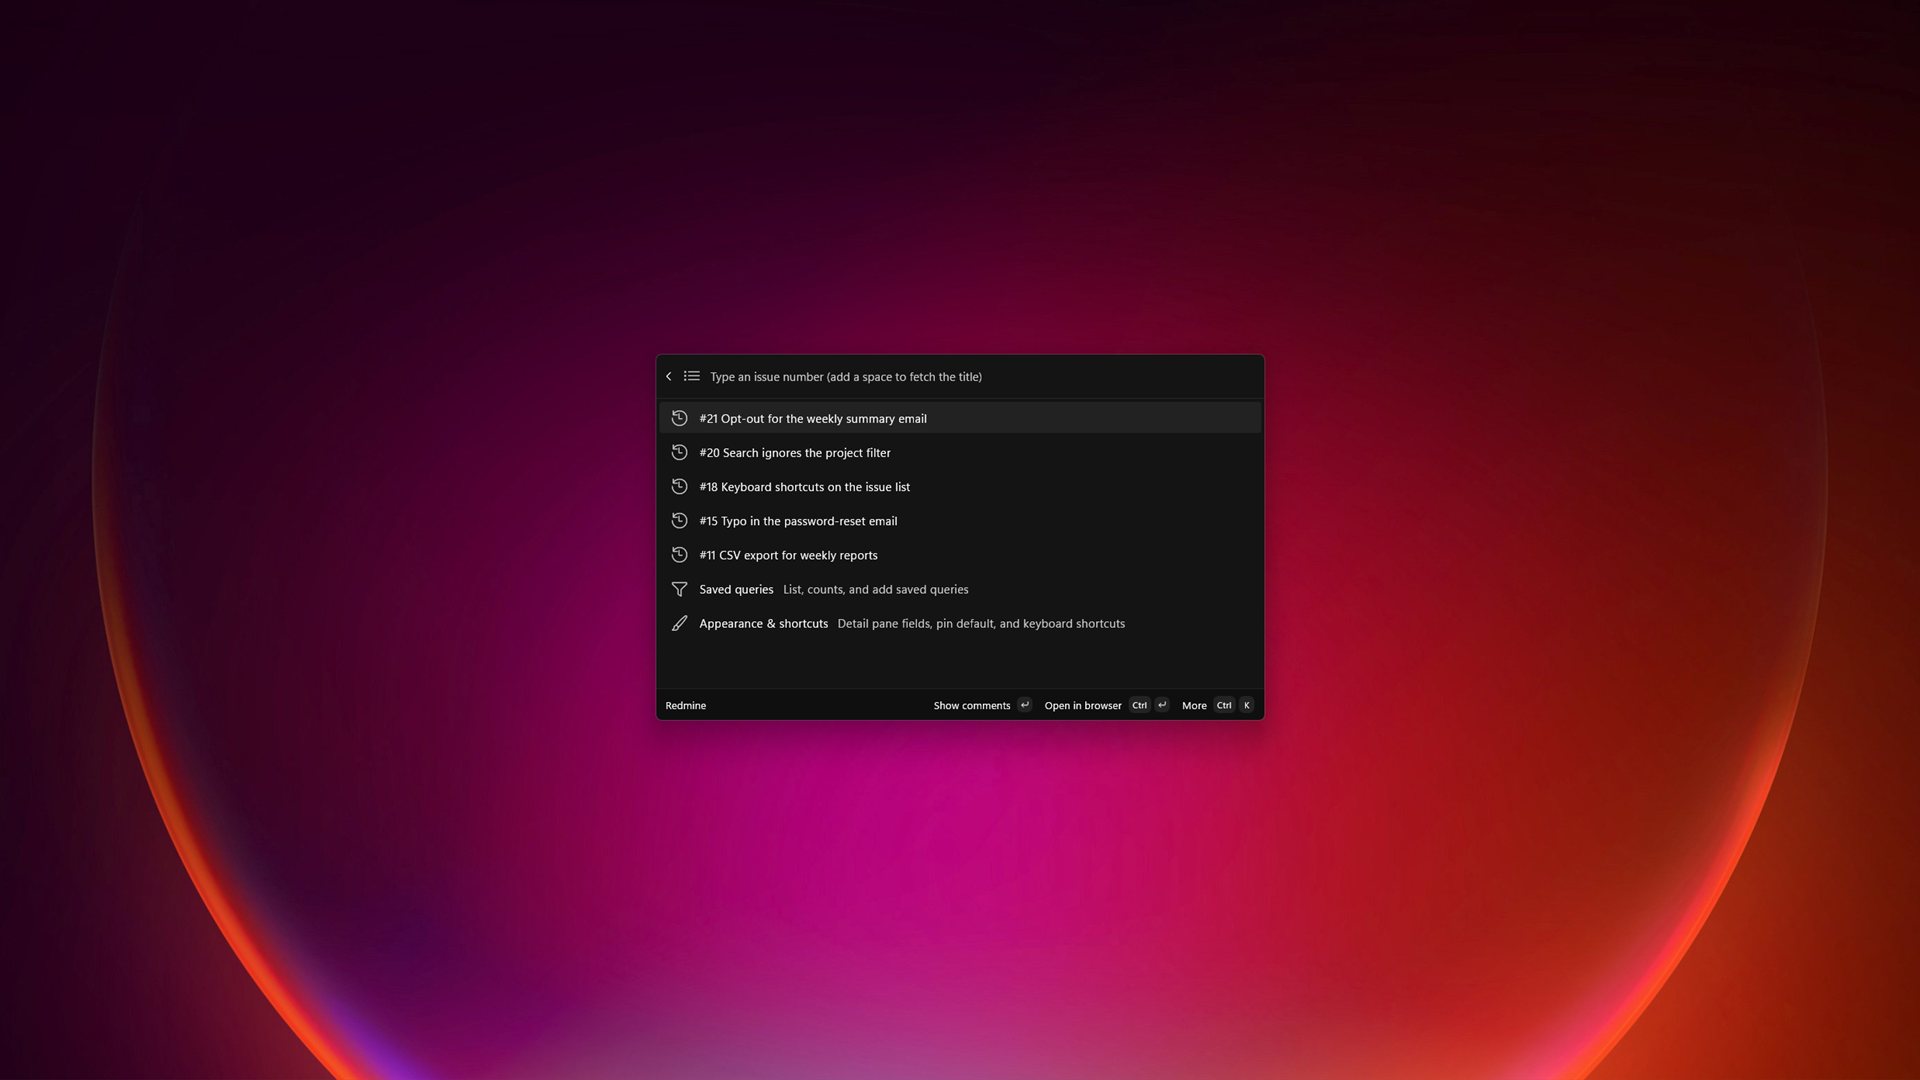The image size is (1920, 1080).
Task: Go back using the left chevron arrow
Action: pyautogui.click(x=669, y=377)
